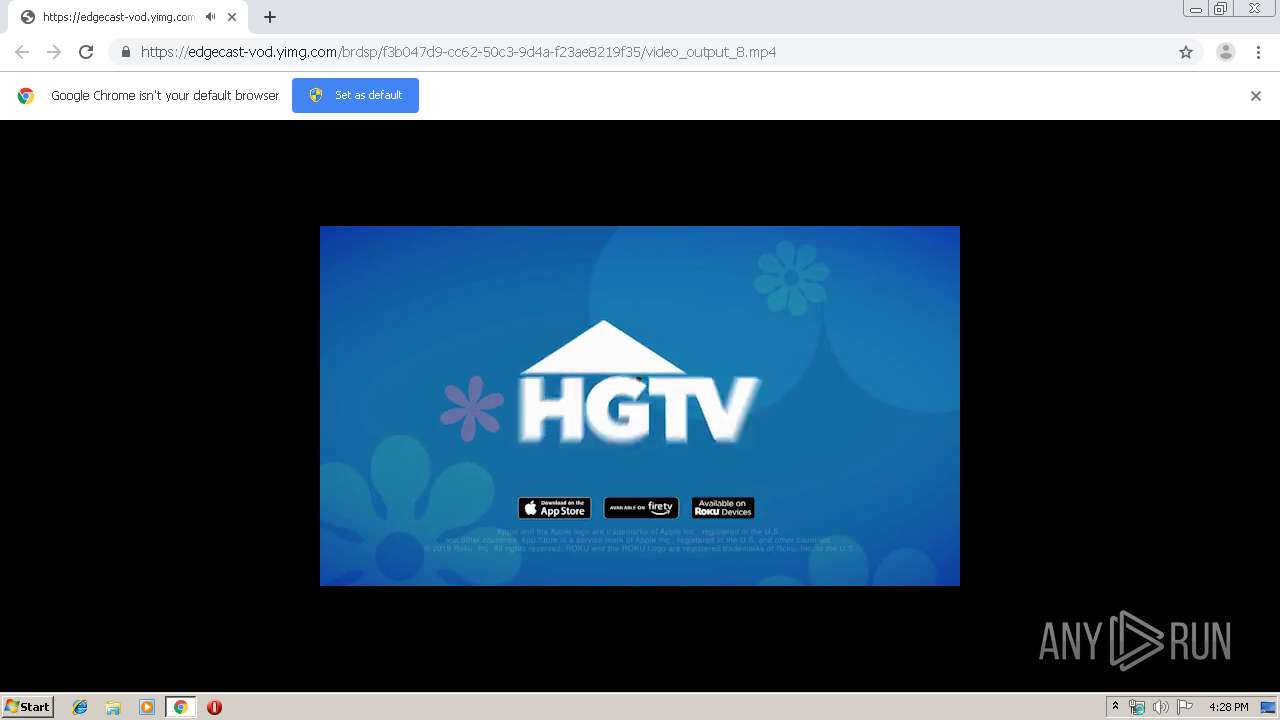Click the Set as default button

355,95
